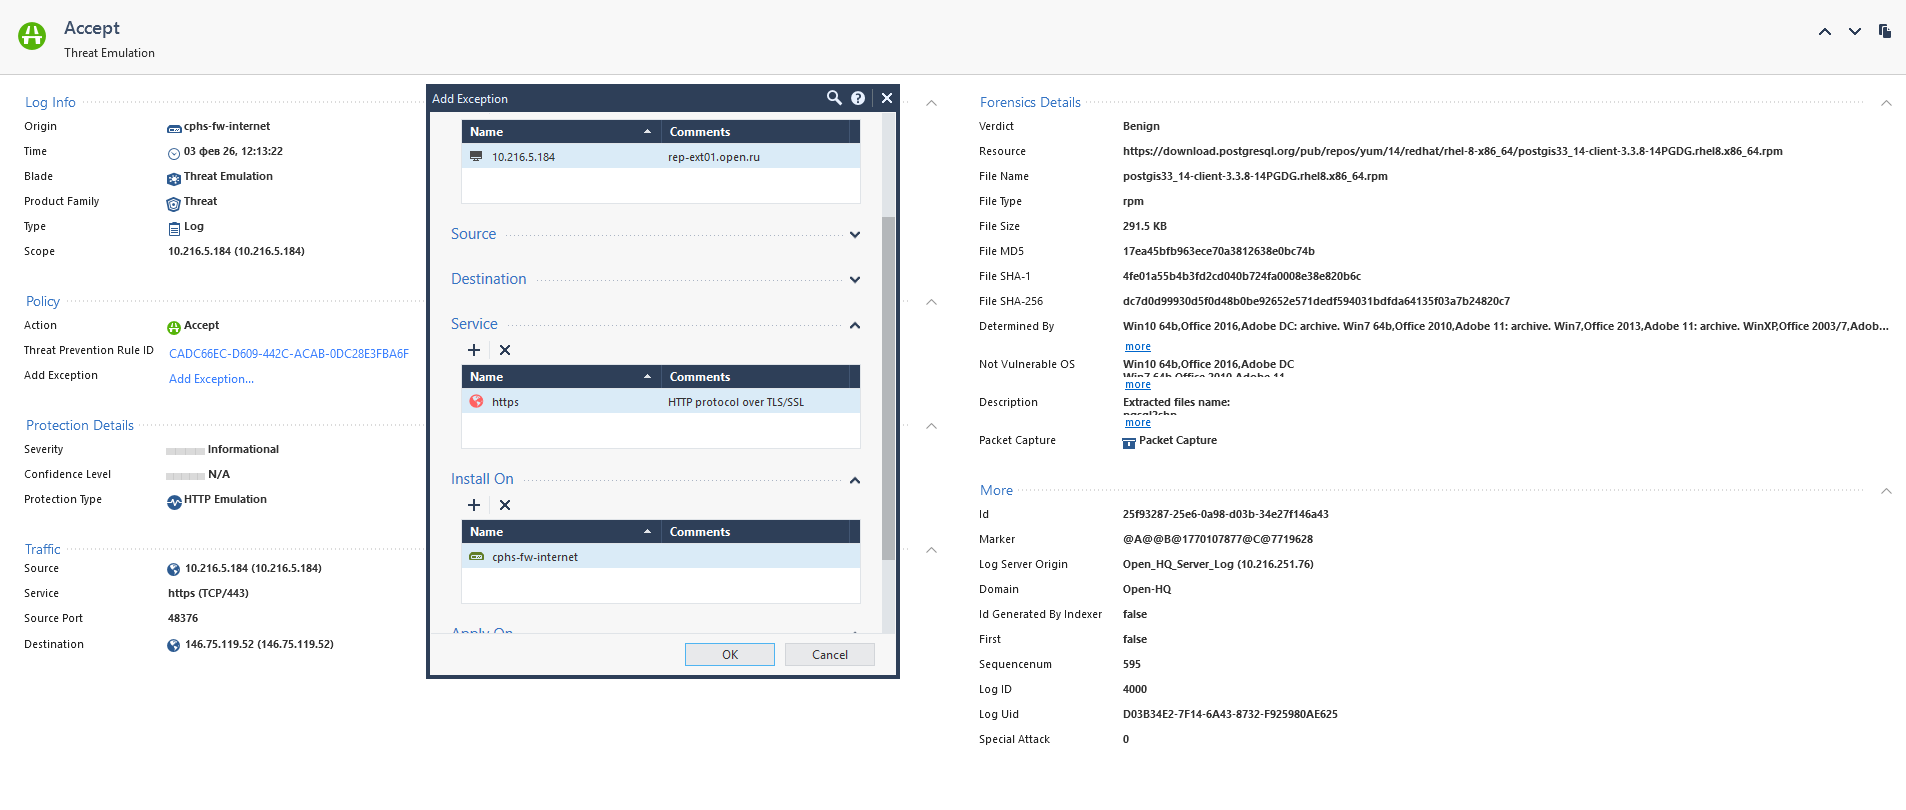Collapse the Service section

pos(855,325)
